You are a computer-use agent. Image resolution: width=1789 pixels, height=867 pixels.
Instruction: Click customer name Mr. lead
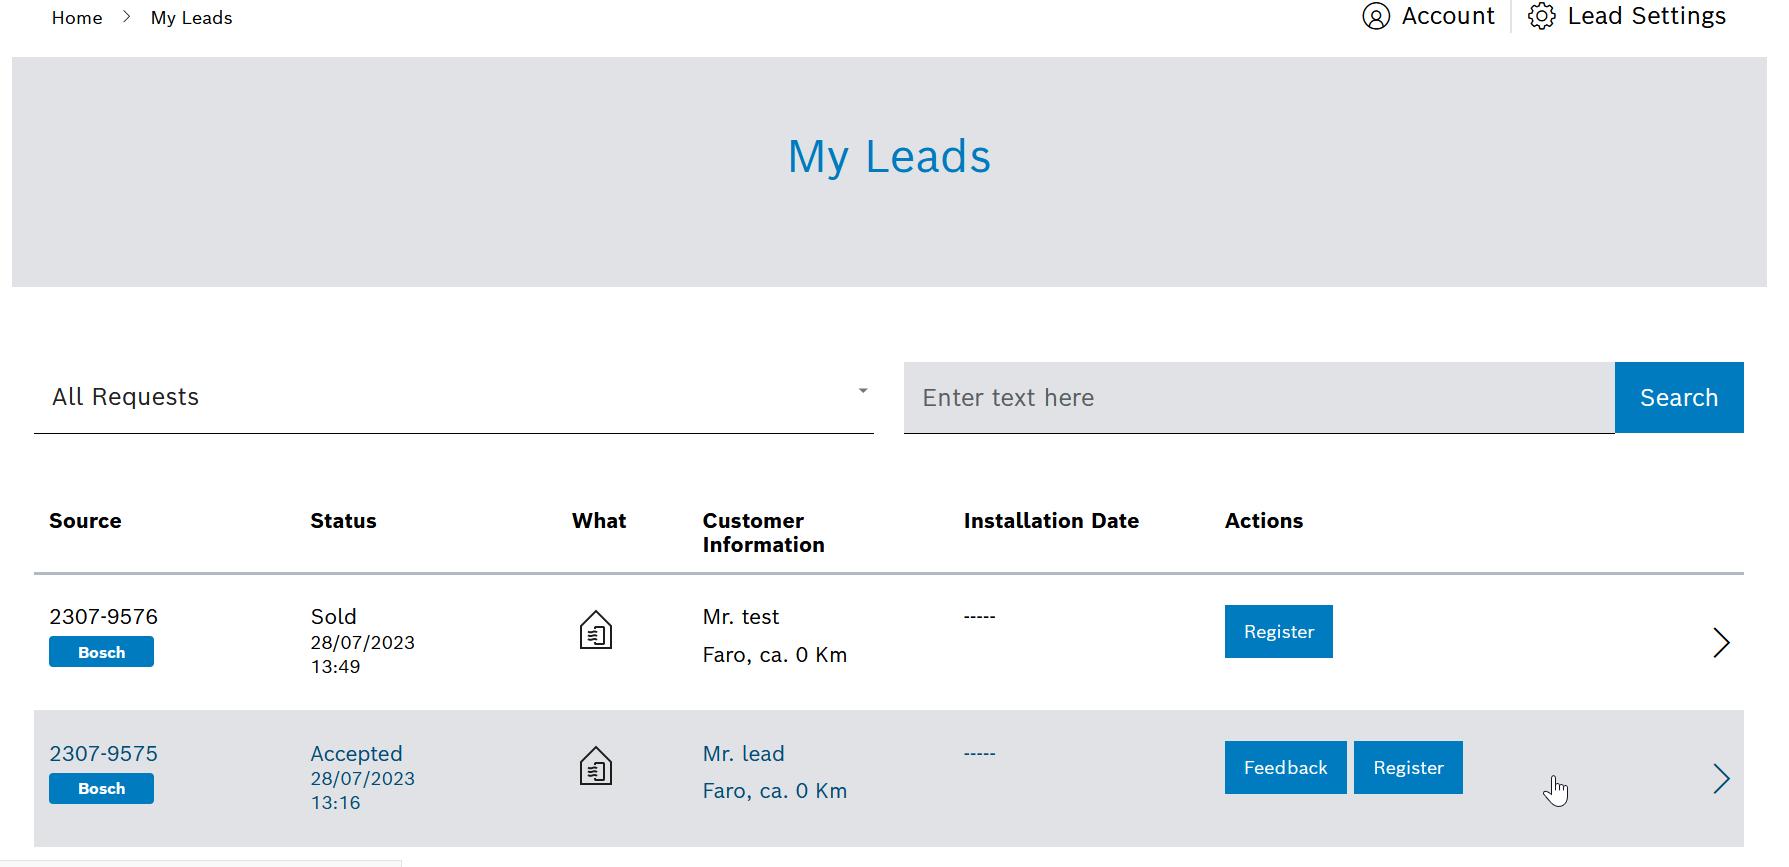point(743,754)
